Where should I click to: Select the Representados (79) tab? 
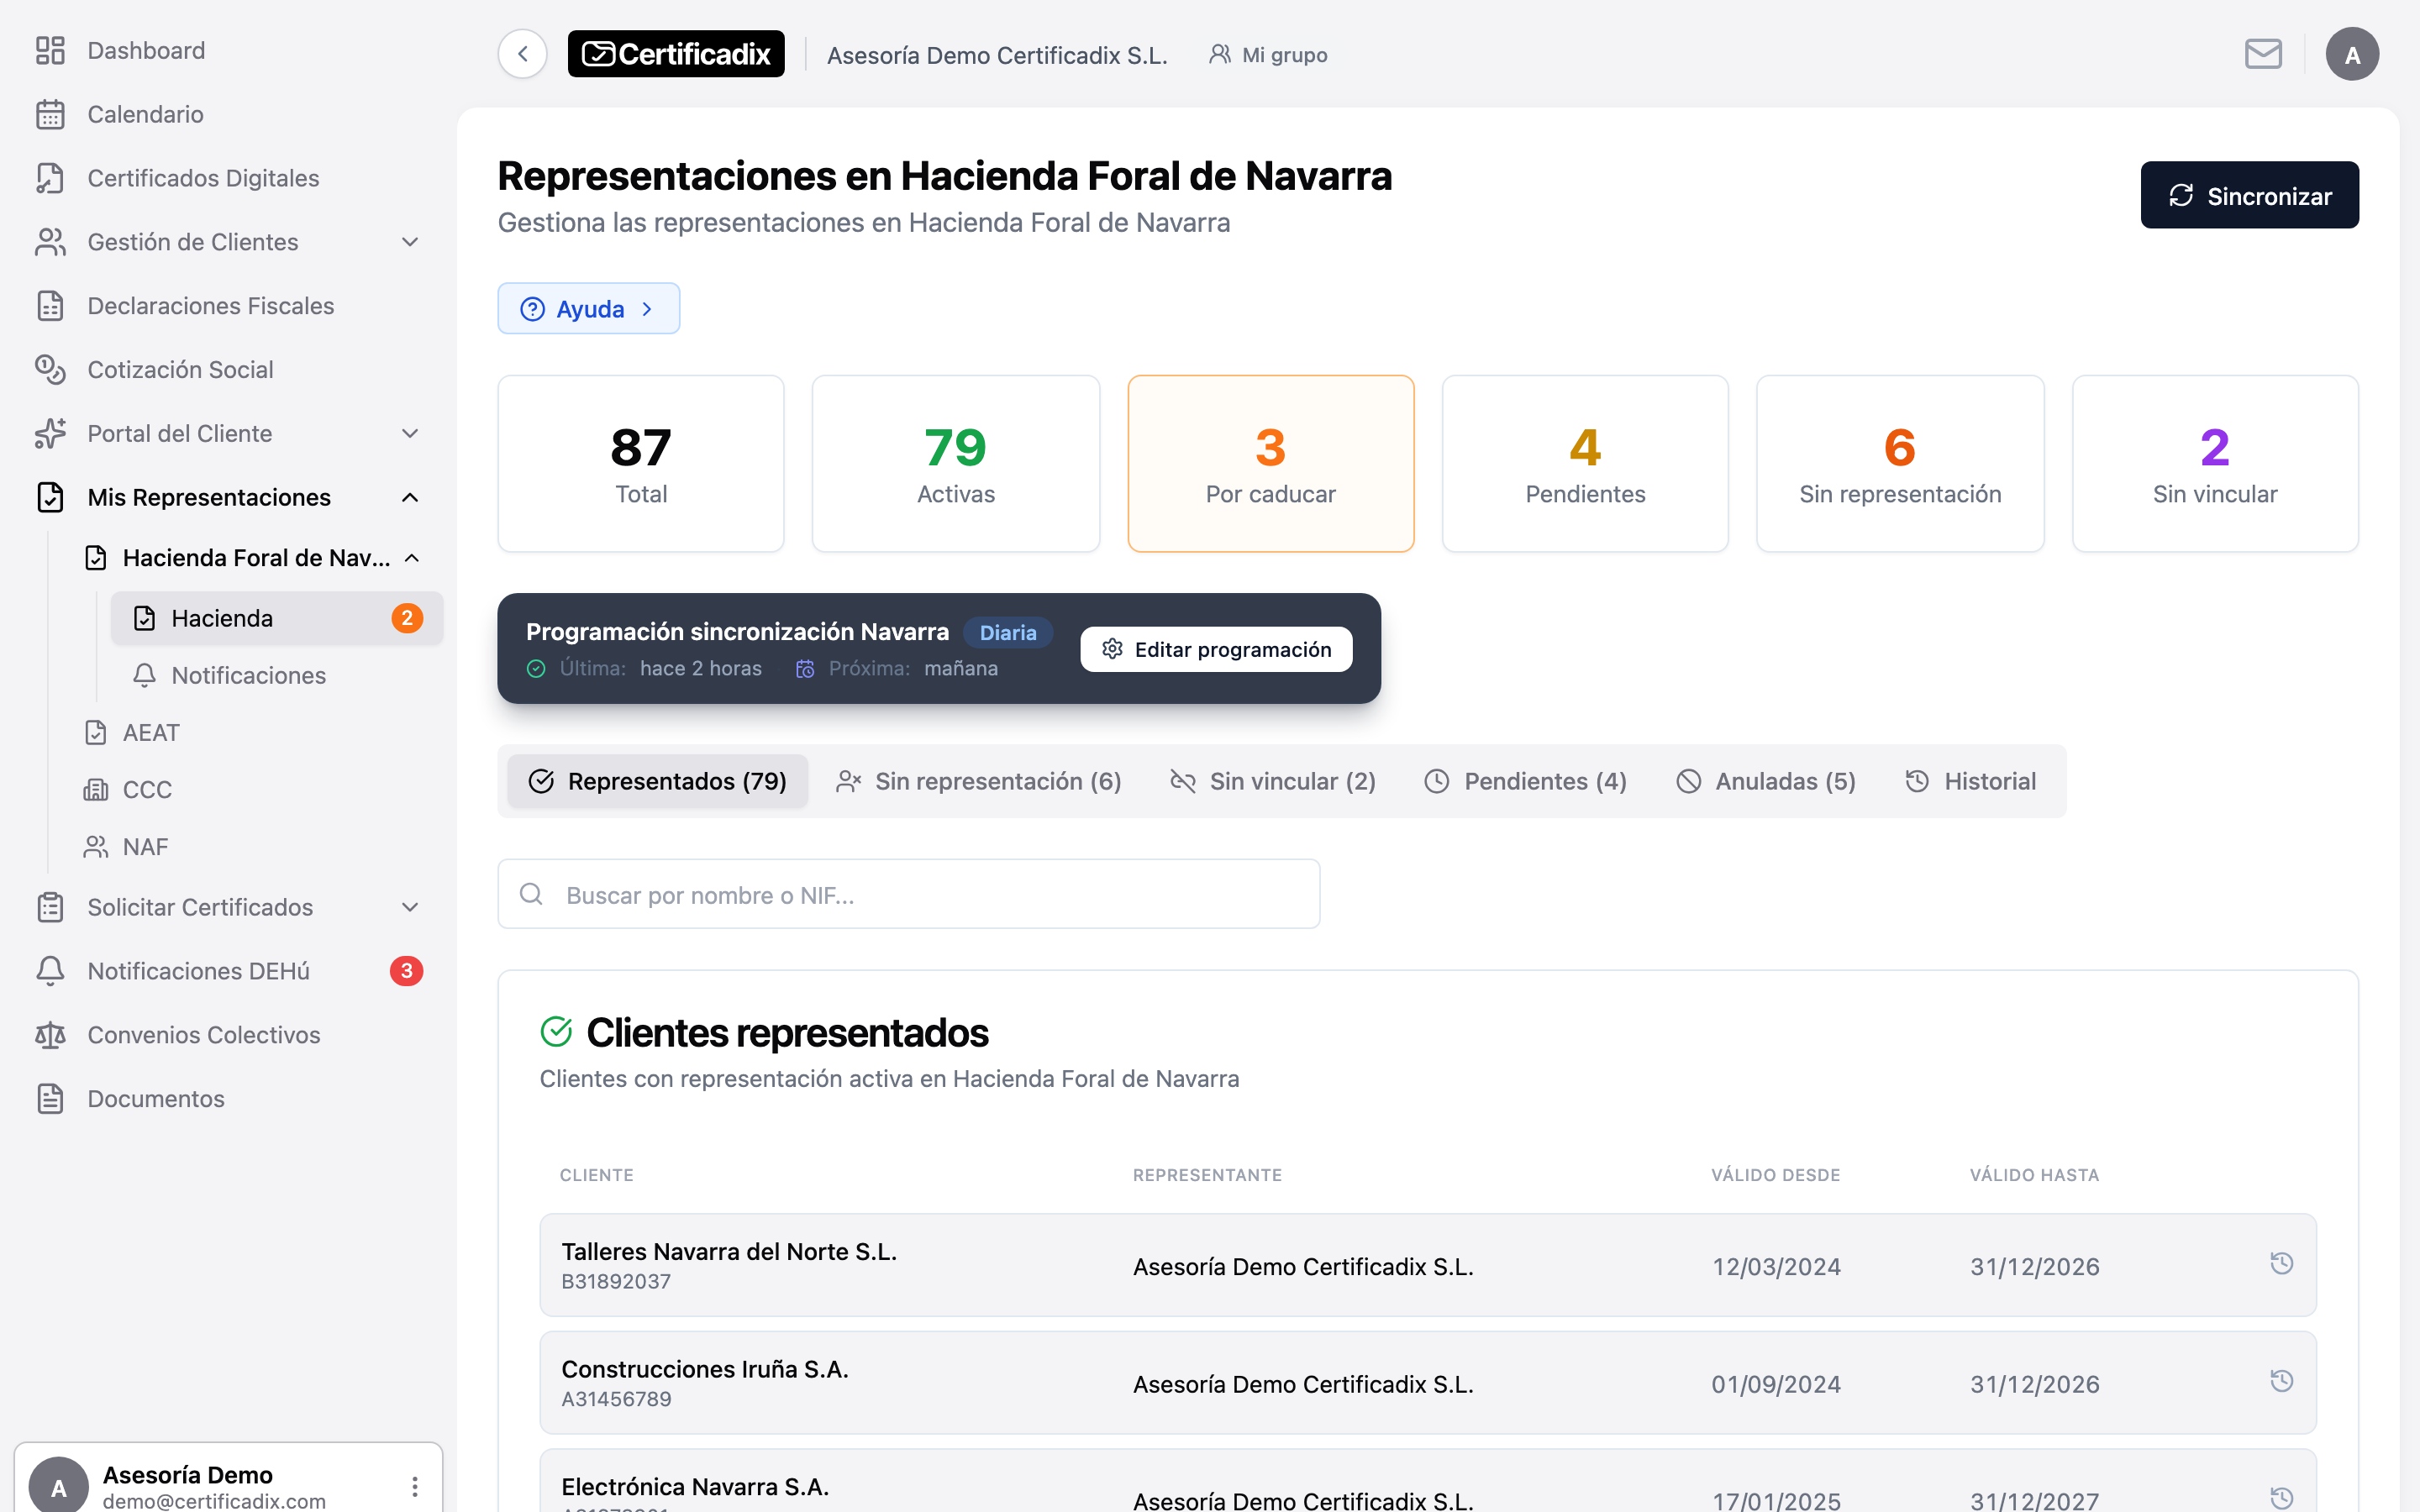click(657, 781)
